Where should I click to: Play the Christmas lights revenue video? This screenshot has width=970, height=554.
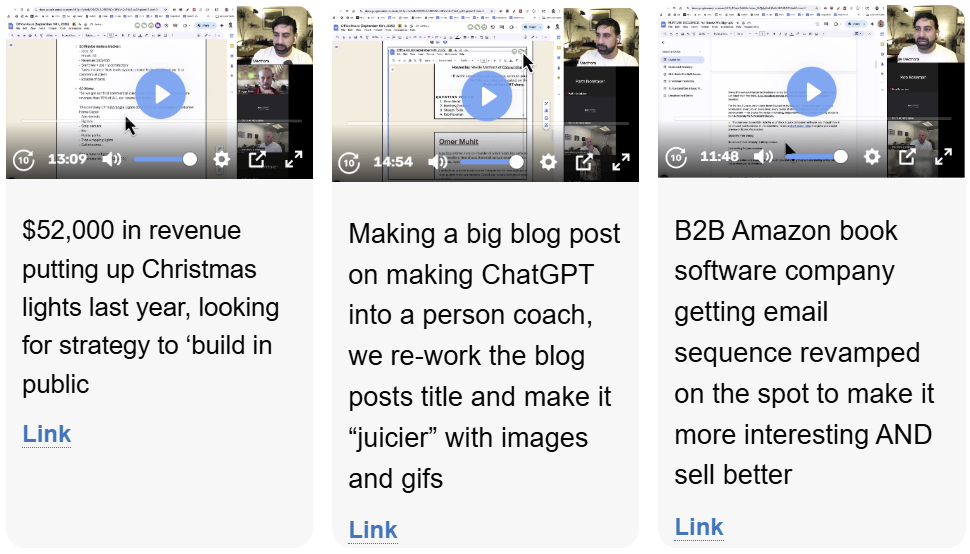point(161,94)
